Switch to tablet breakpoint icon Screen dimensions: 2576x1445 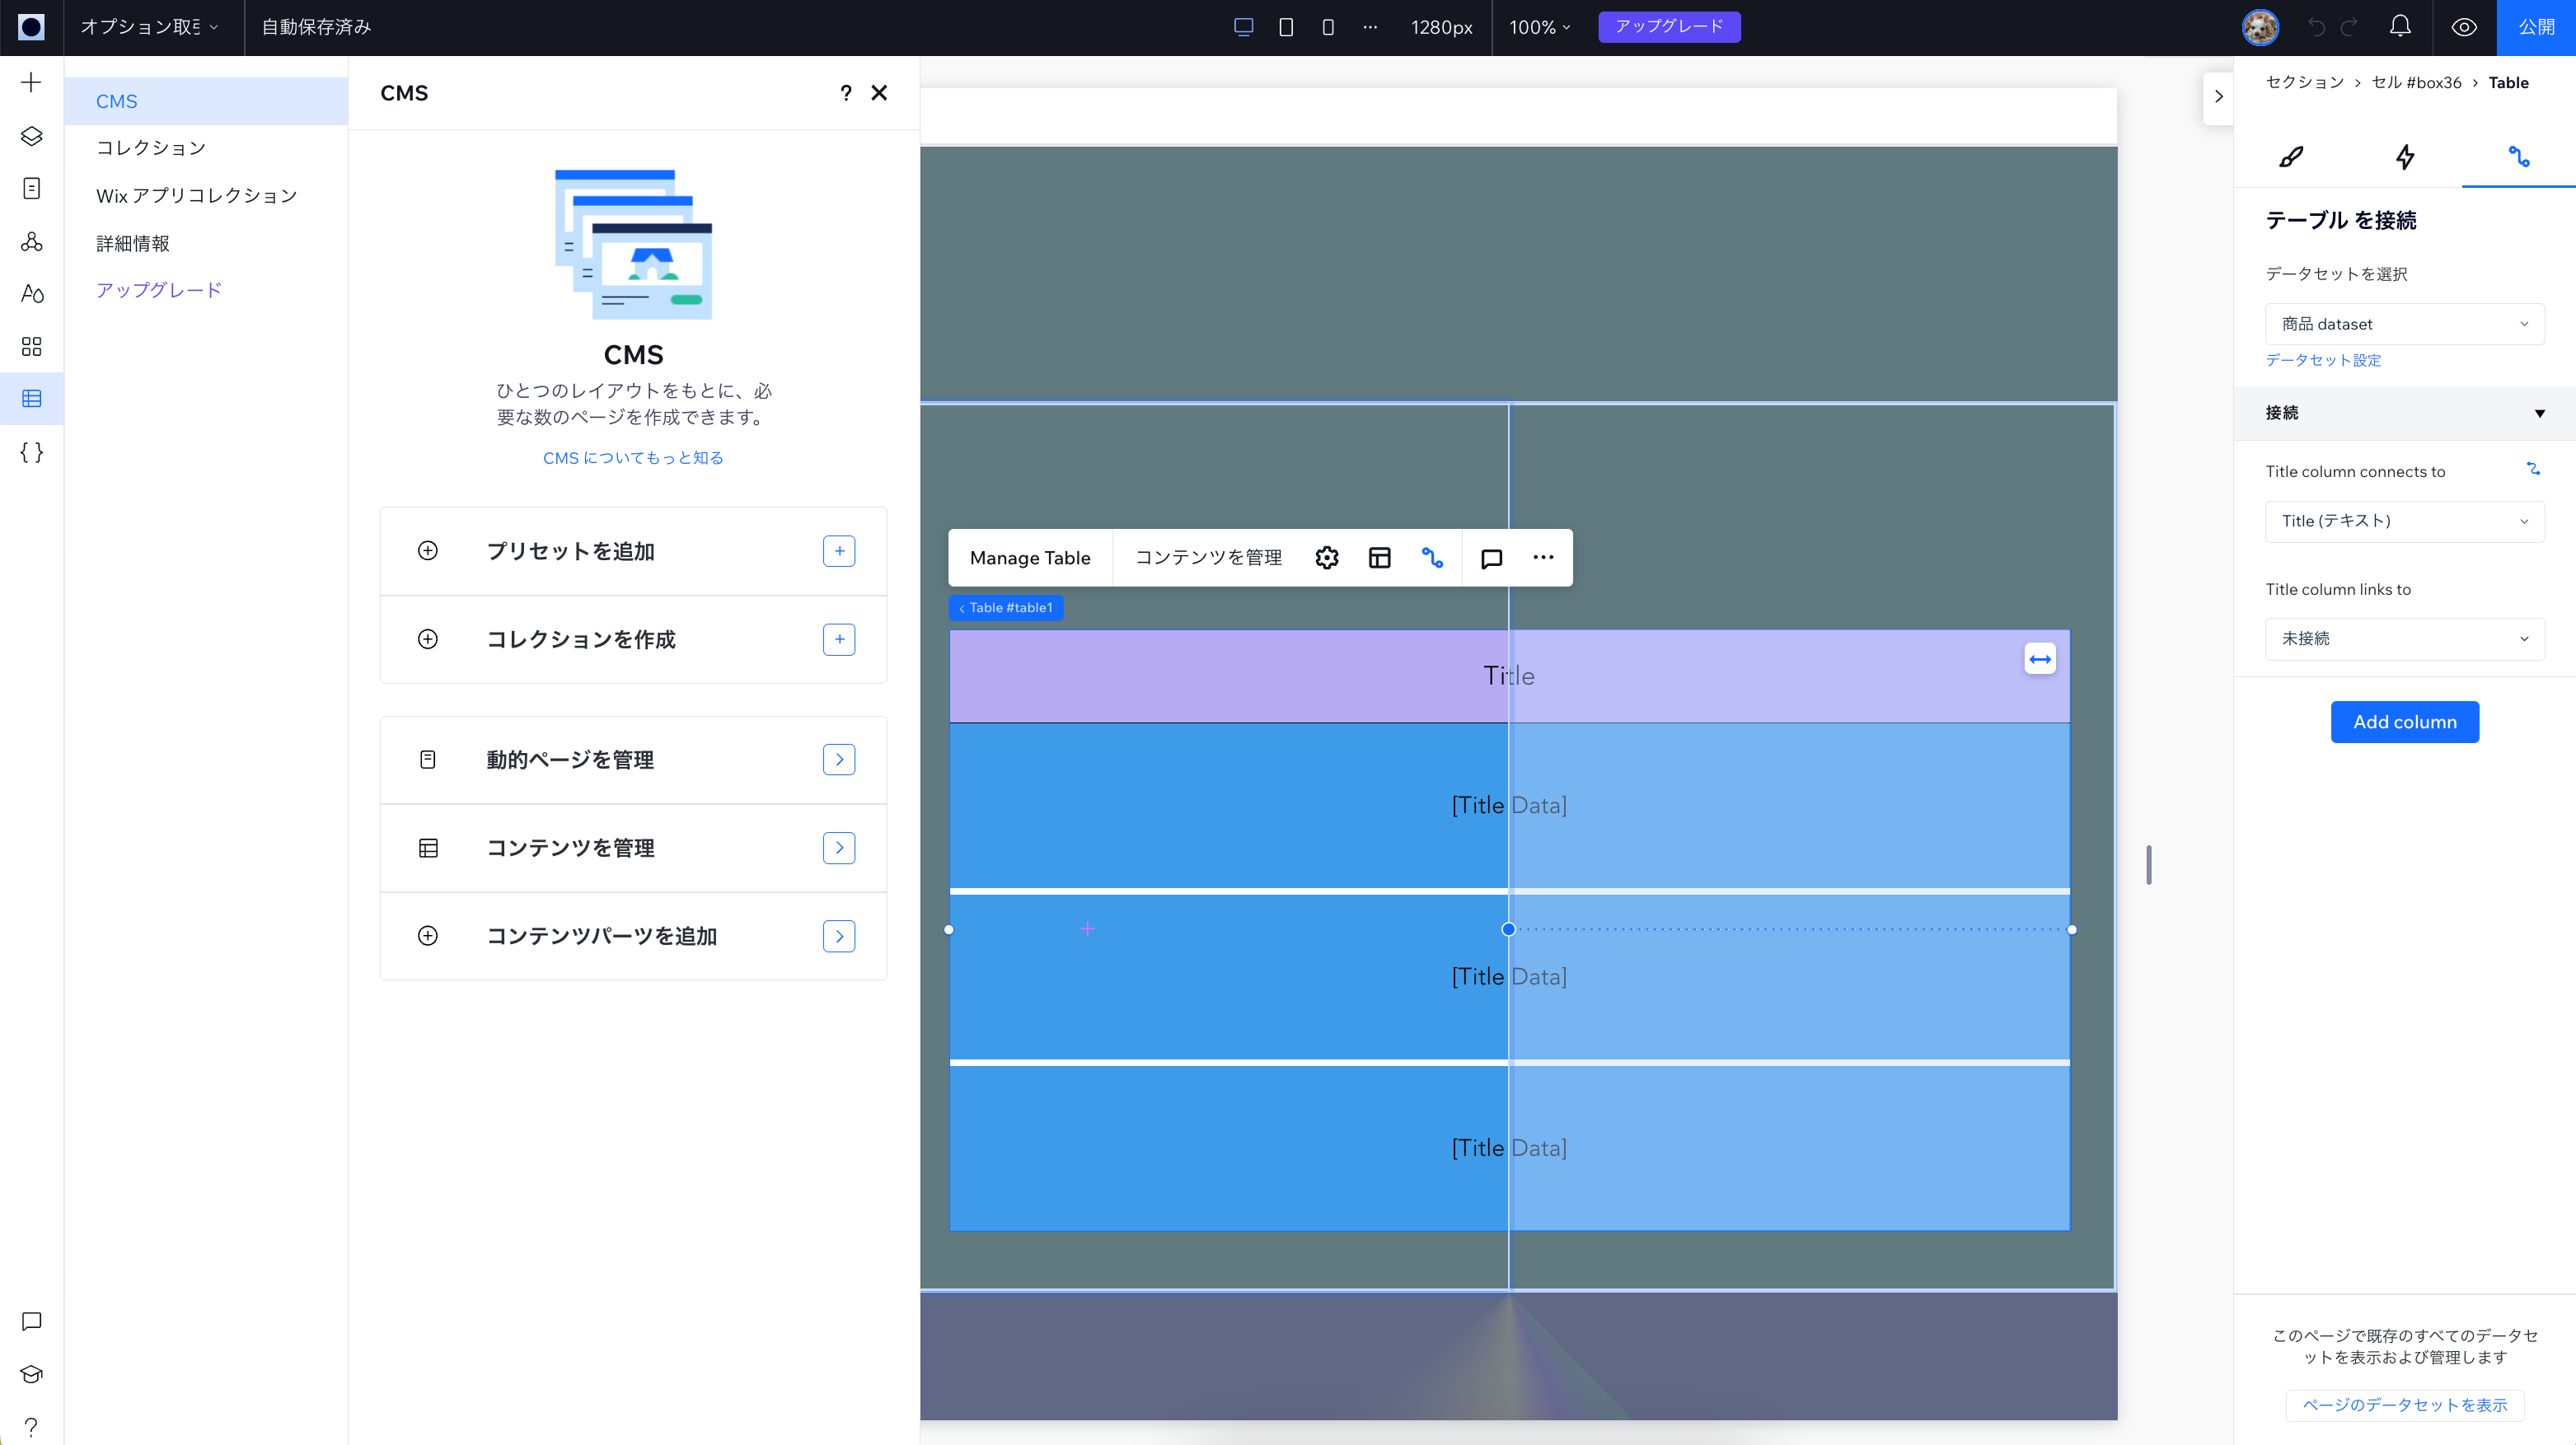click(x=1286, y=27)
